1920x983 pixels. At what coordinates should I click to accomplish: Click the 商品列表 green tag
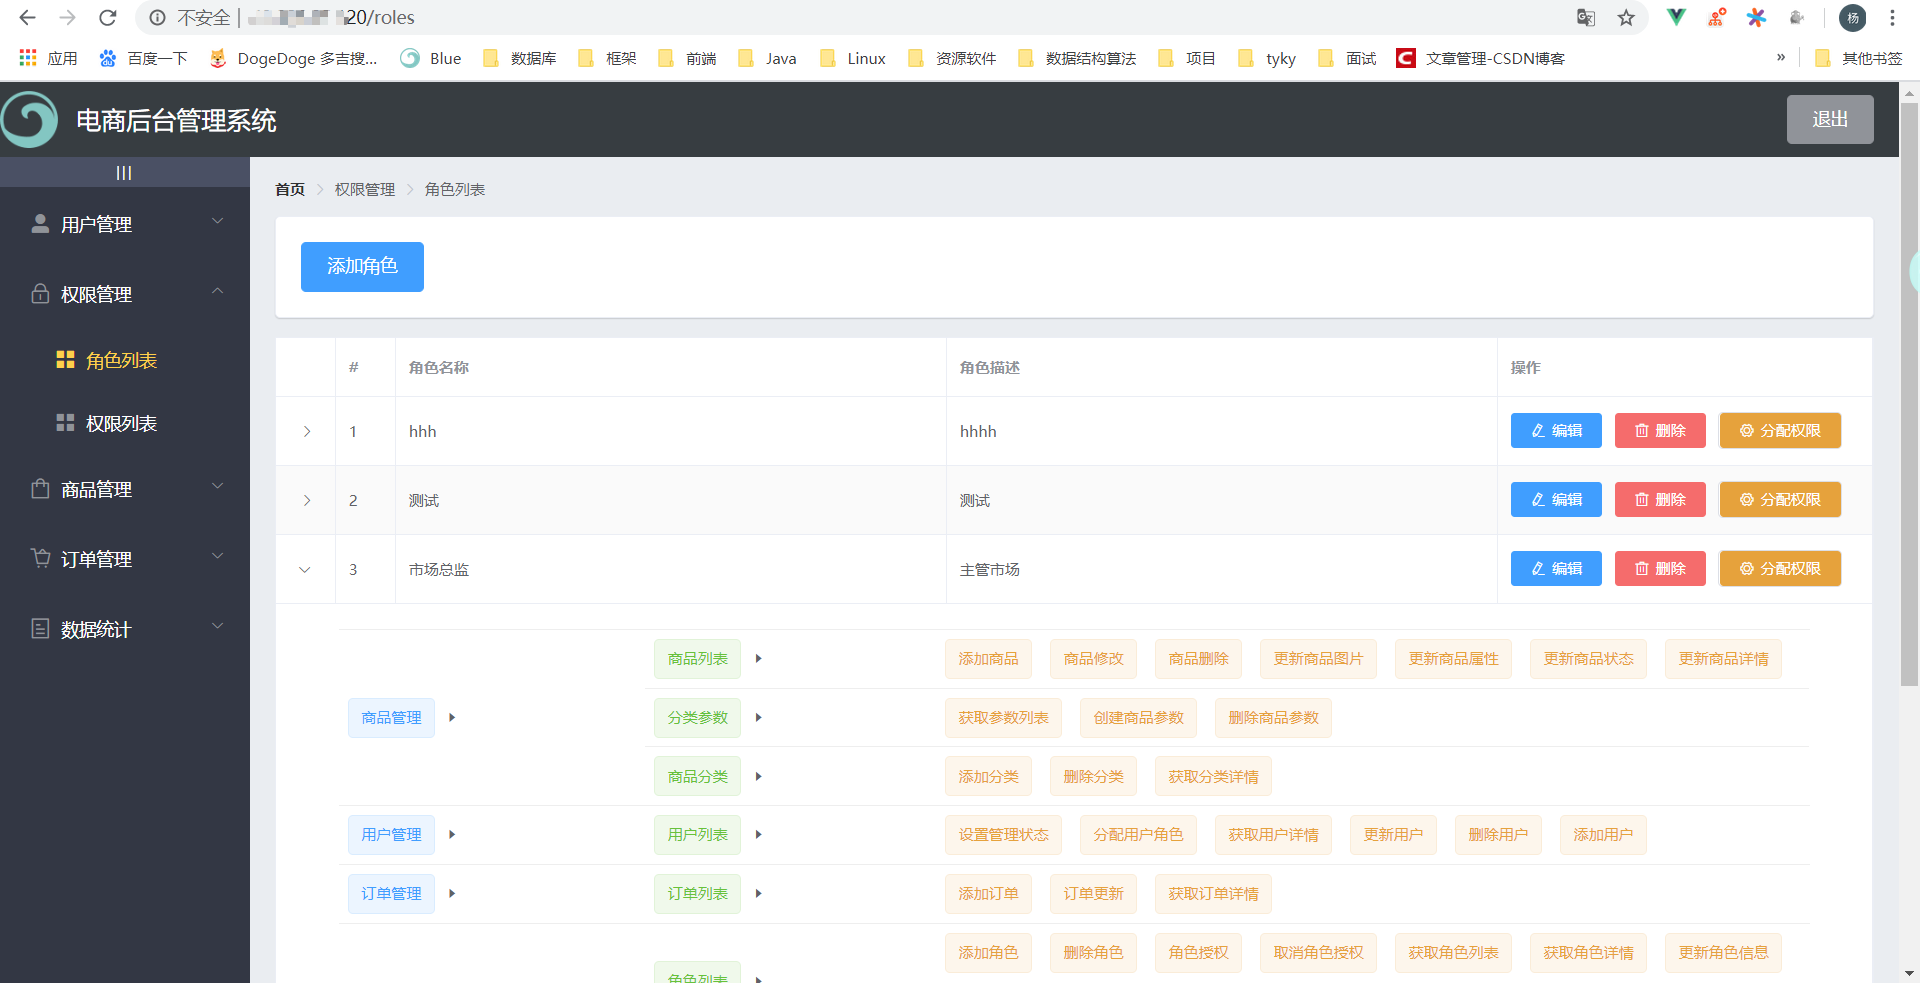697,658
